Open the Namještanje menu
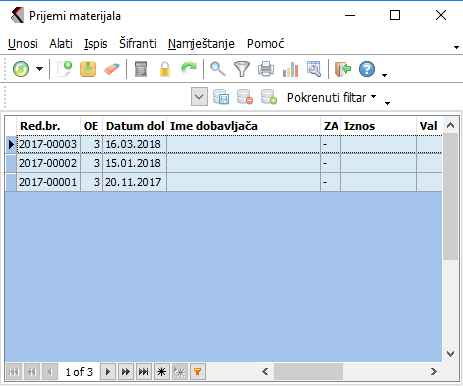 [201, 44]
